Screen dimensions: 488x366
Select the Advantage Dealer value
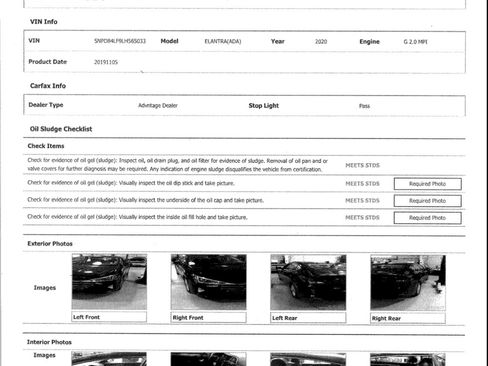(x=158, y=105)
